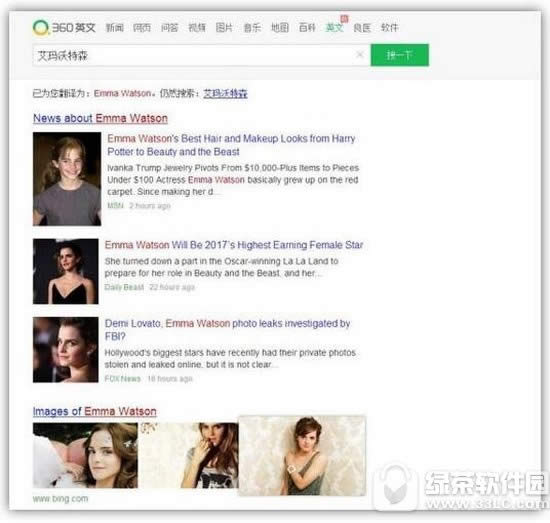
Task: Open the www.bing.com source link
Action: click(x=60, y=498)
